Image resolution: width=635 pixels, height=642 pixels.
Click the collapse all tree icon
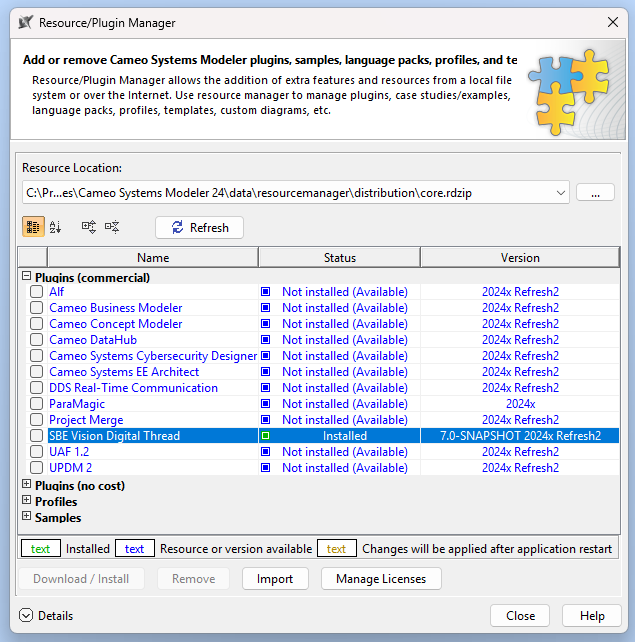tap(112, 227)
